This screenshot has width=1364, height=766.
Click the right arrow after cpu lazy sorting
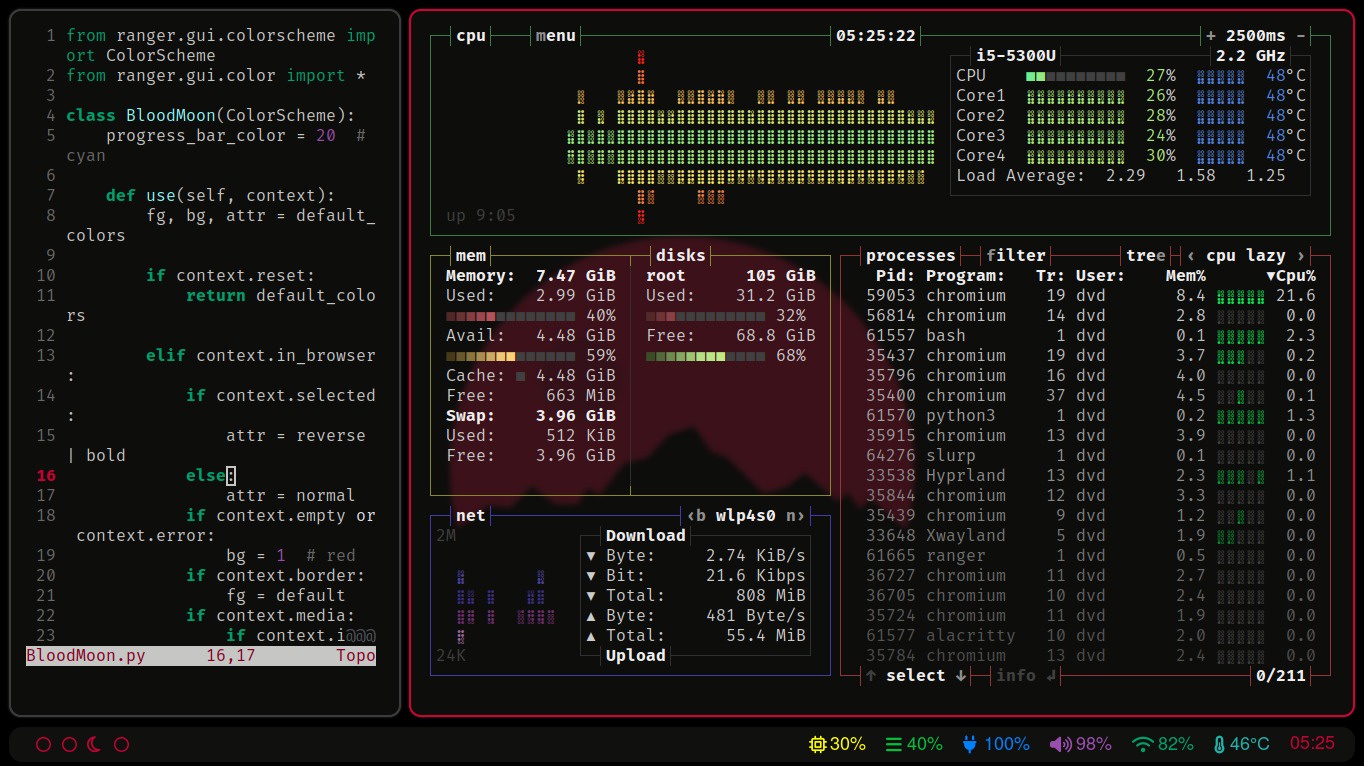pyautogui.click(x=1301, y=255)
